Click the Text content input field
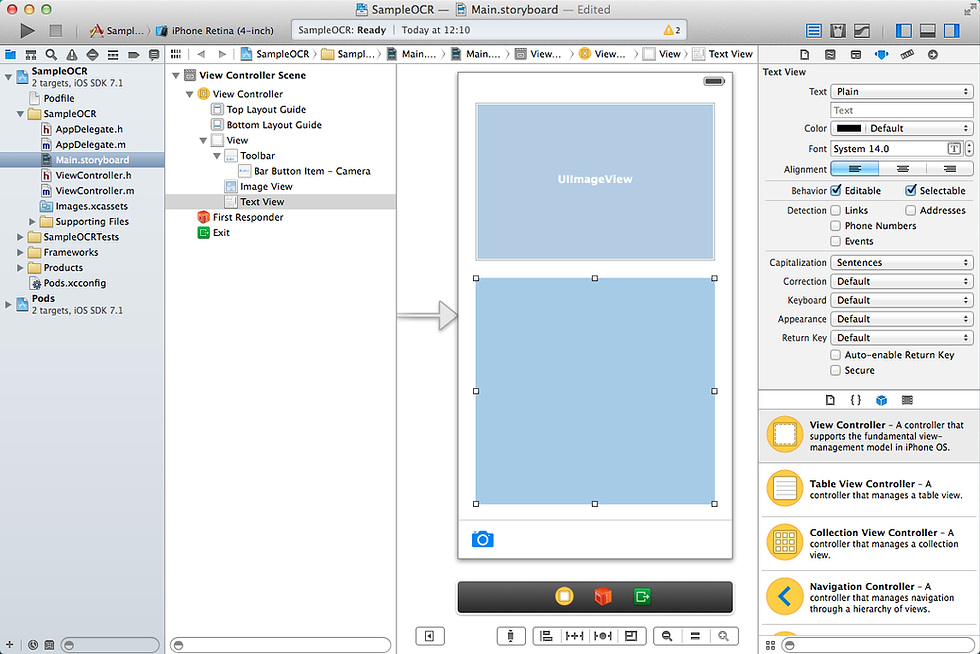980x654 pixels. coord(902,110)
